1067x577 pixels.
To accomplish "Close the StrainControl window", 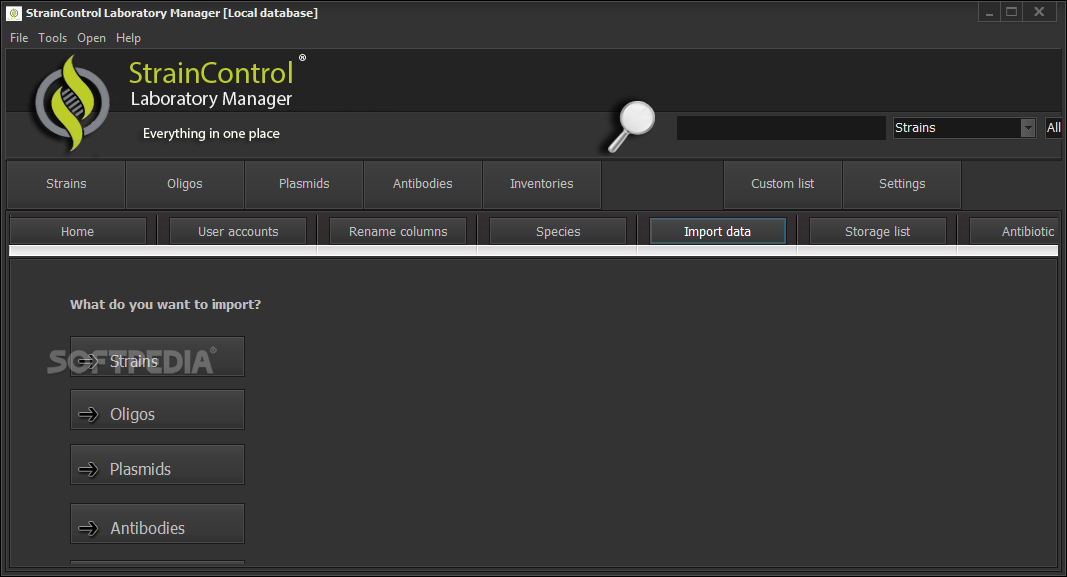I will click(x=1039, y=12).
